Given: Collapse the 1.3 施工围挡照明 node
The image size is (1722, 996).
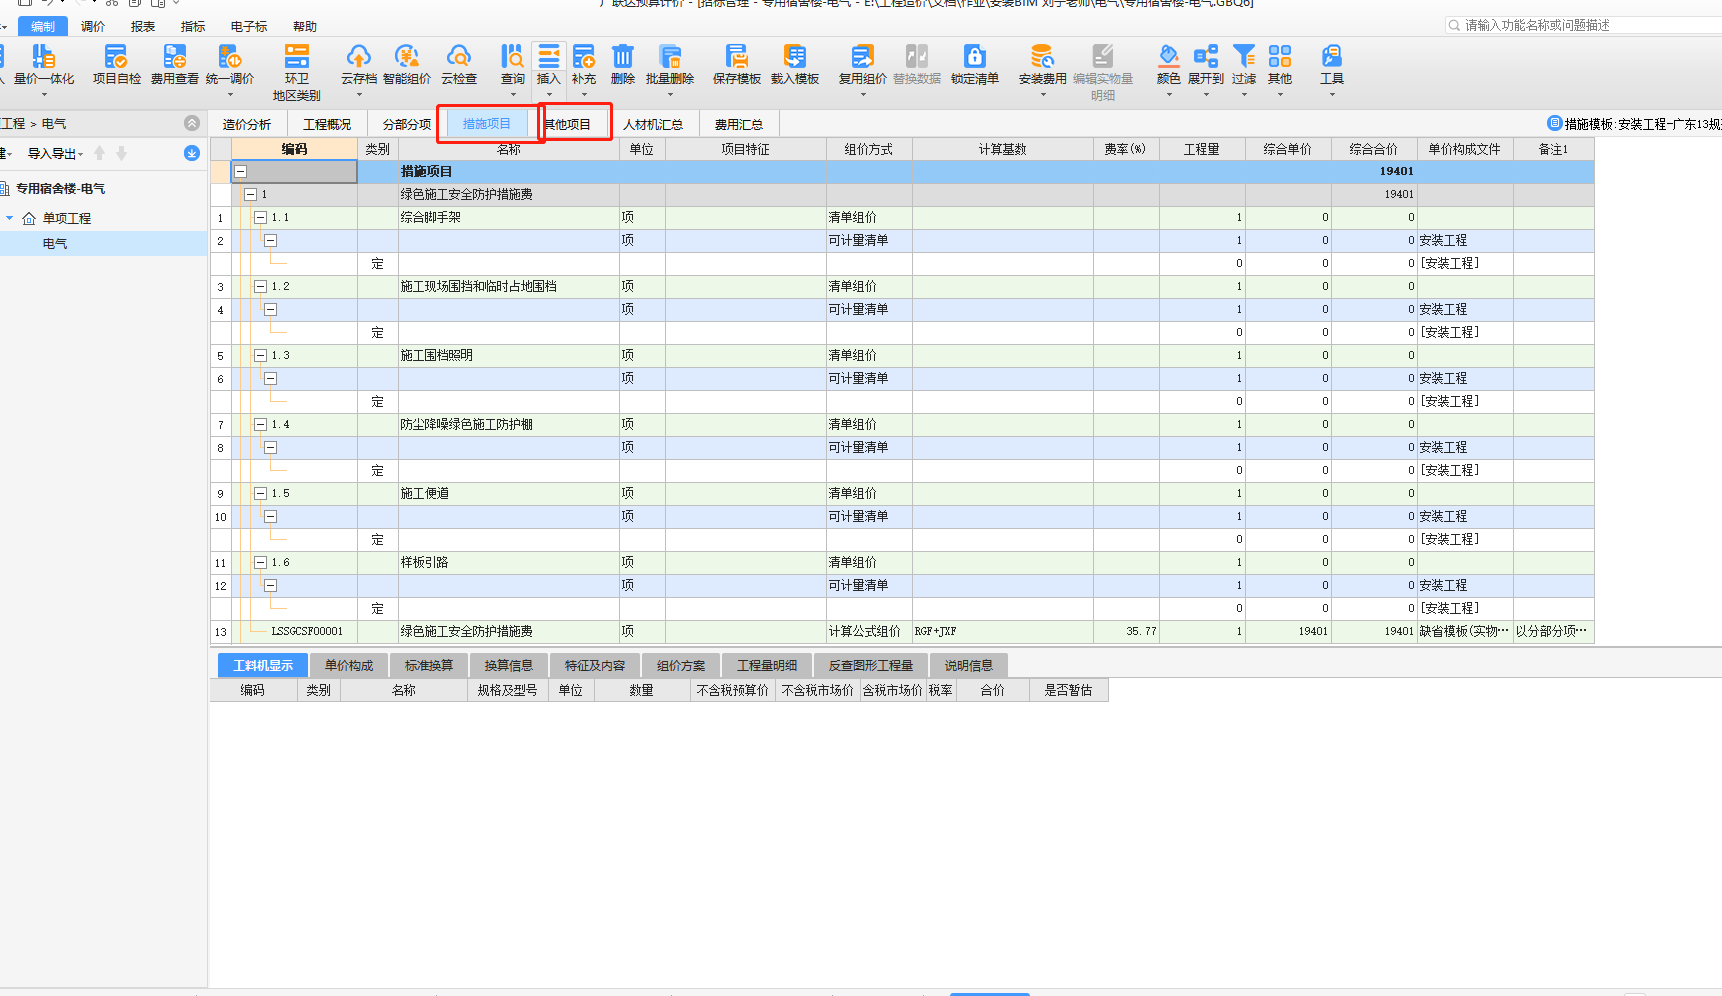Looking at the screenshot, I should (x=260, y=355).
